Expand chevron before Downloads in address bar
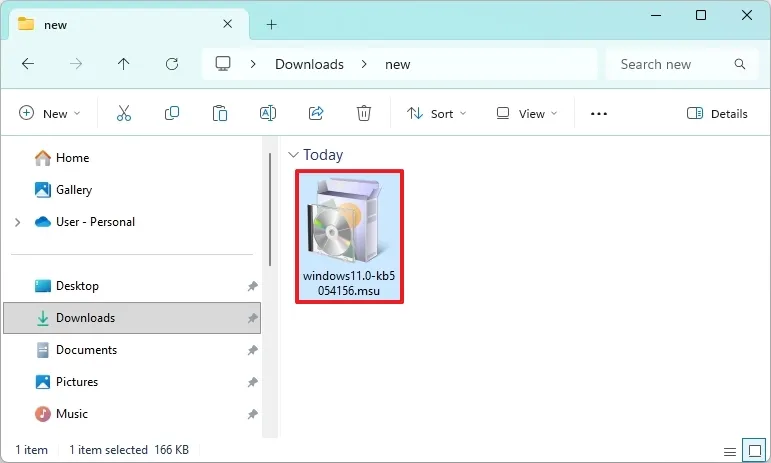Screen dimensions: 771x463 click(253, 64)
